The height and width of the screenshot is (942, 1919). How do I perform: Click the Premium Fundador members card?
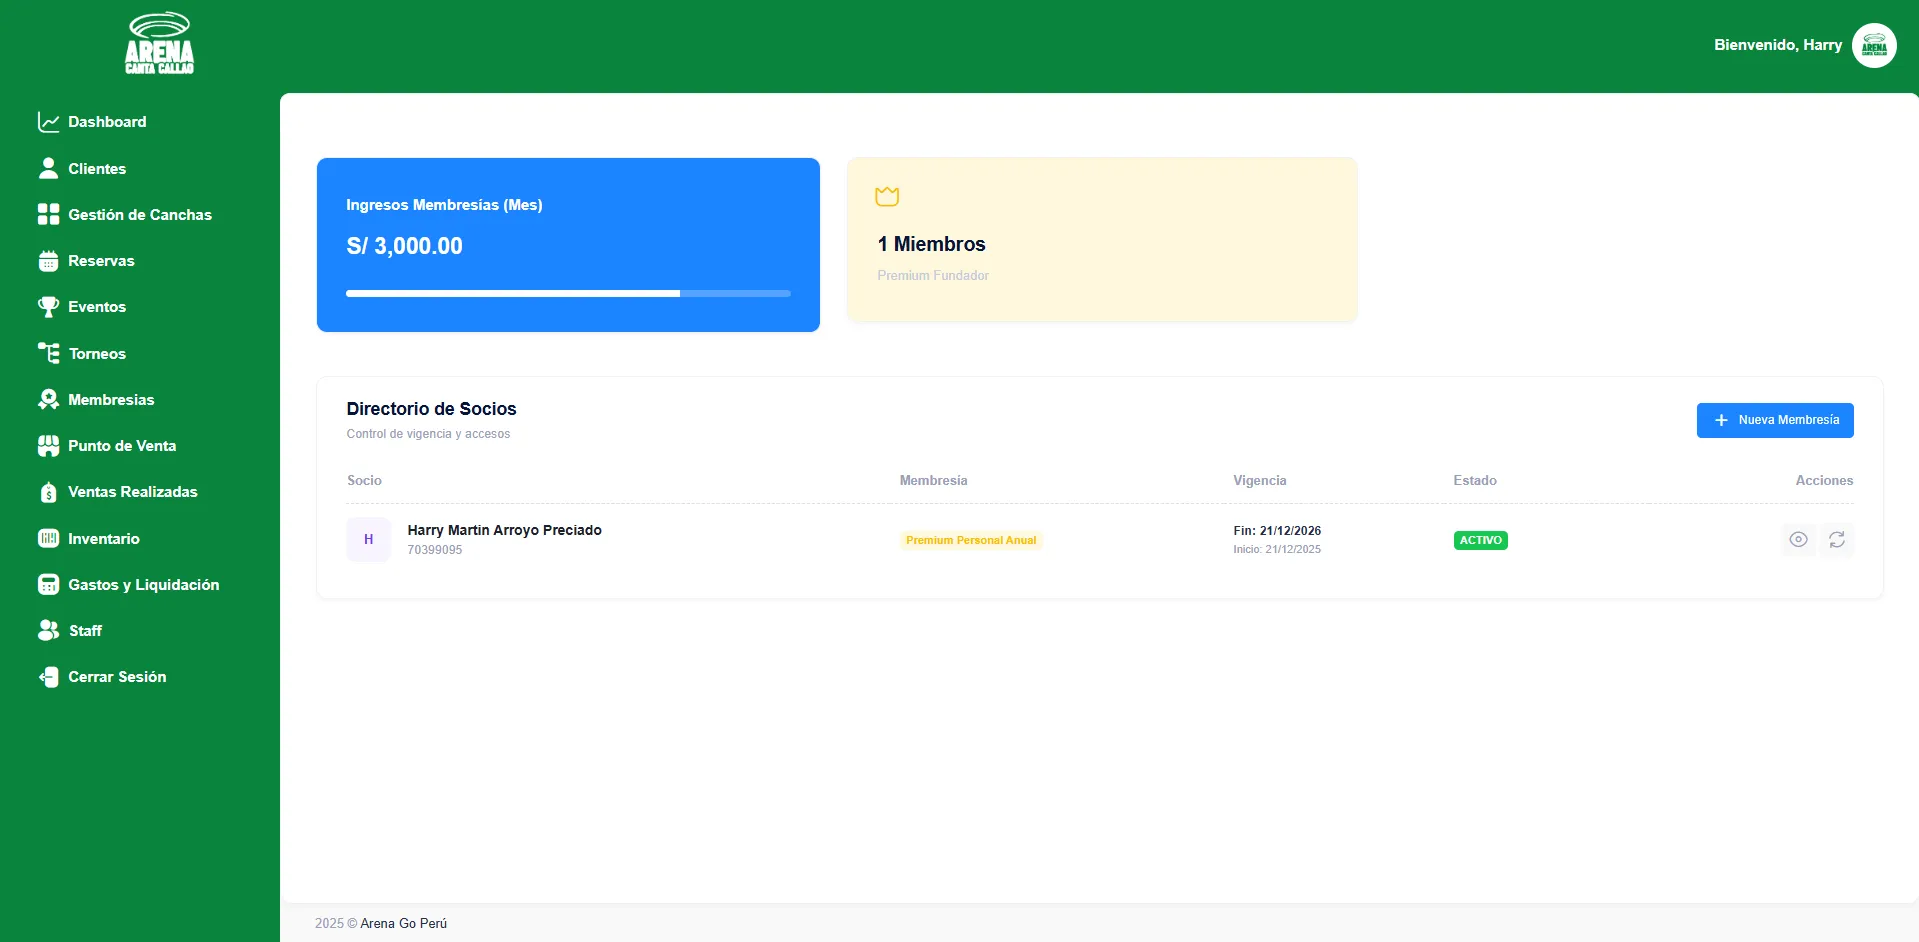pyautogui.click(x=1101, y=240)
